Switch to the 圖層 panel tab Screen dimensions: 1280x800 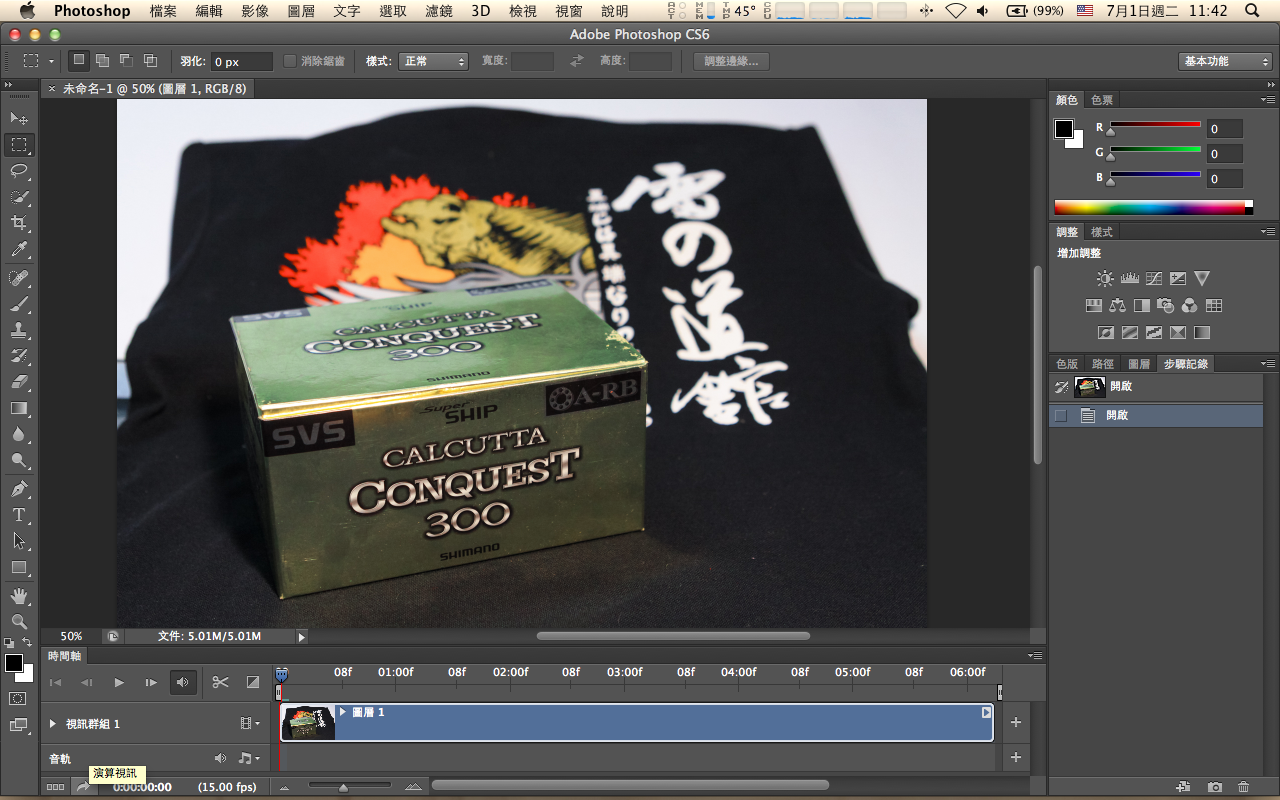click(x=1138, y=364)
